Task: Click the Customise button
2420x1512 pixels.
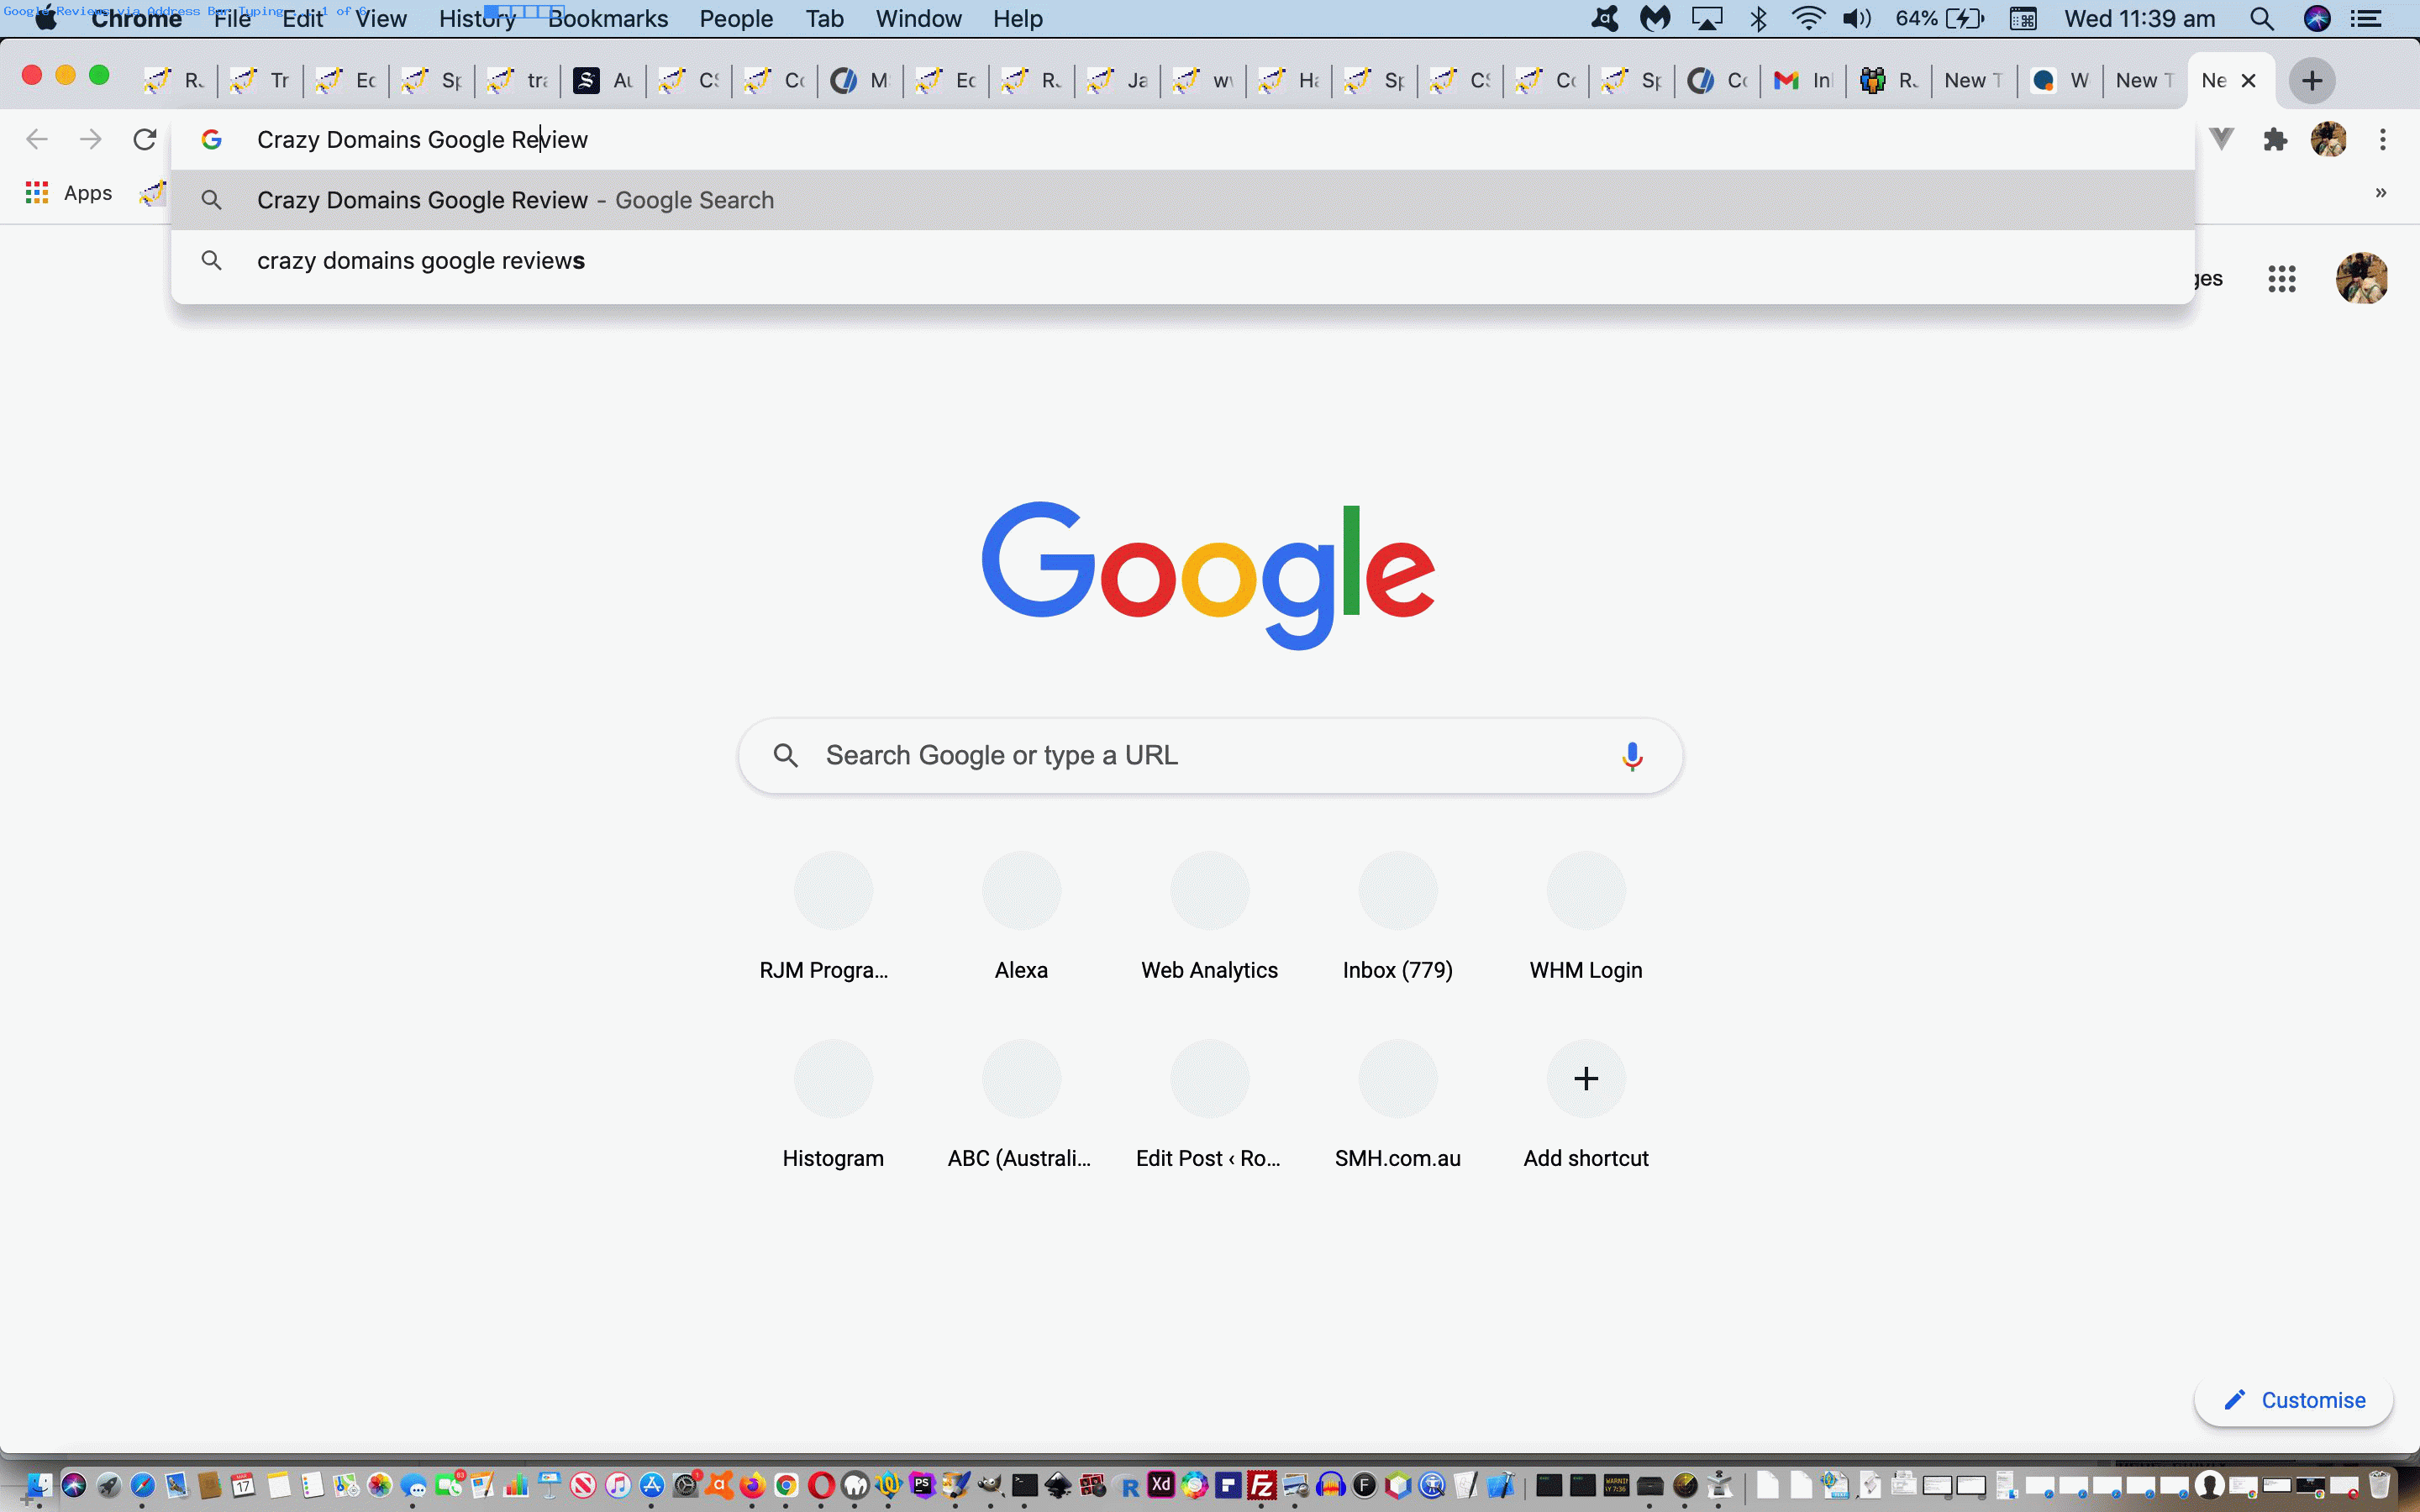Action: pos(2293,1400)
